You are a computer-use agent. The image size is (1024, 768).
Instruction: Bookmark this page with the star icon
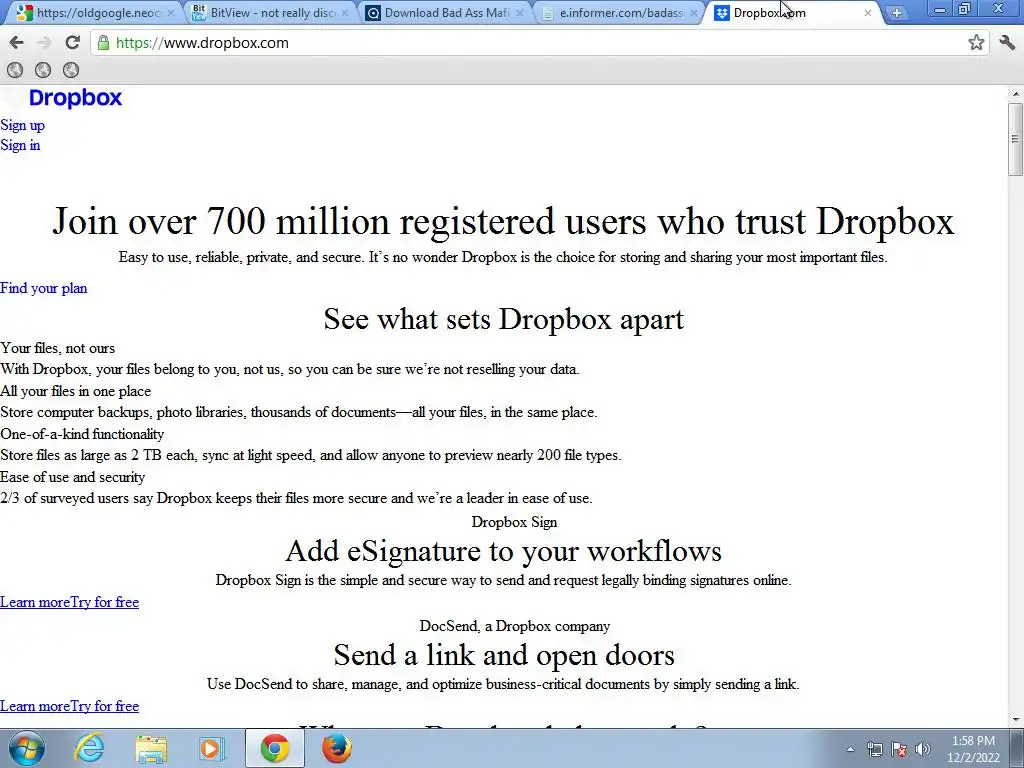[x=976, y=43]
